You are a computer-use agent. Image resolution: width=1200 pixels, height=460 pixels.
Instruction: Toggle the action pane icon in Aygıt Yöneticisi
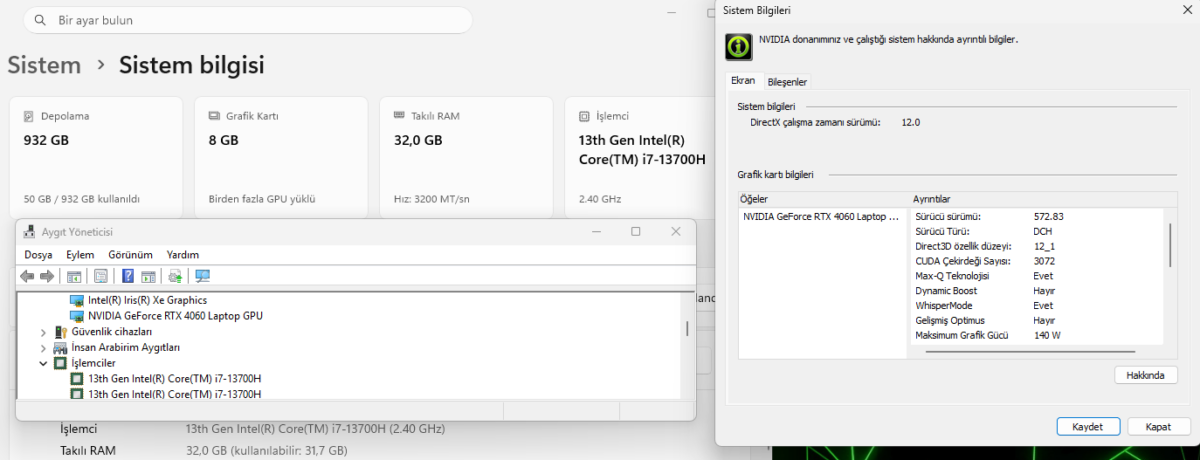point(148,276)
